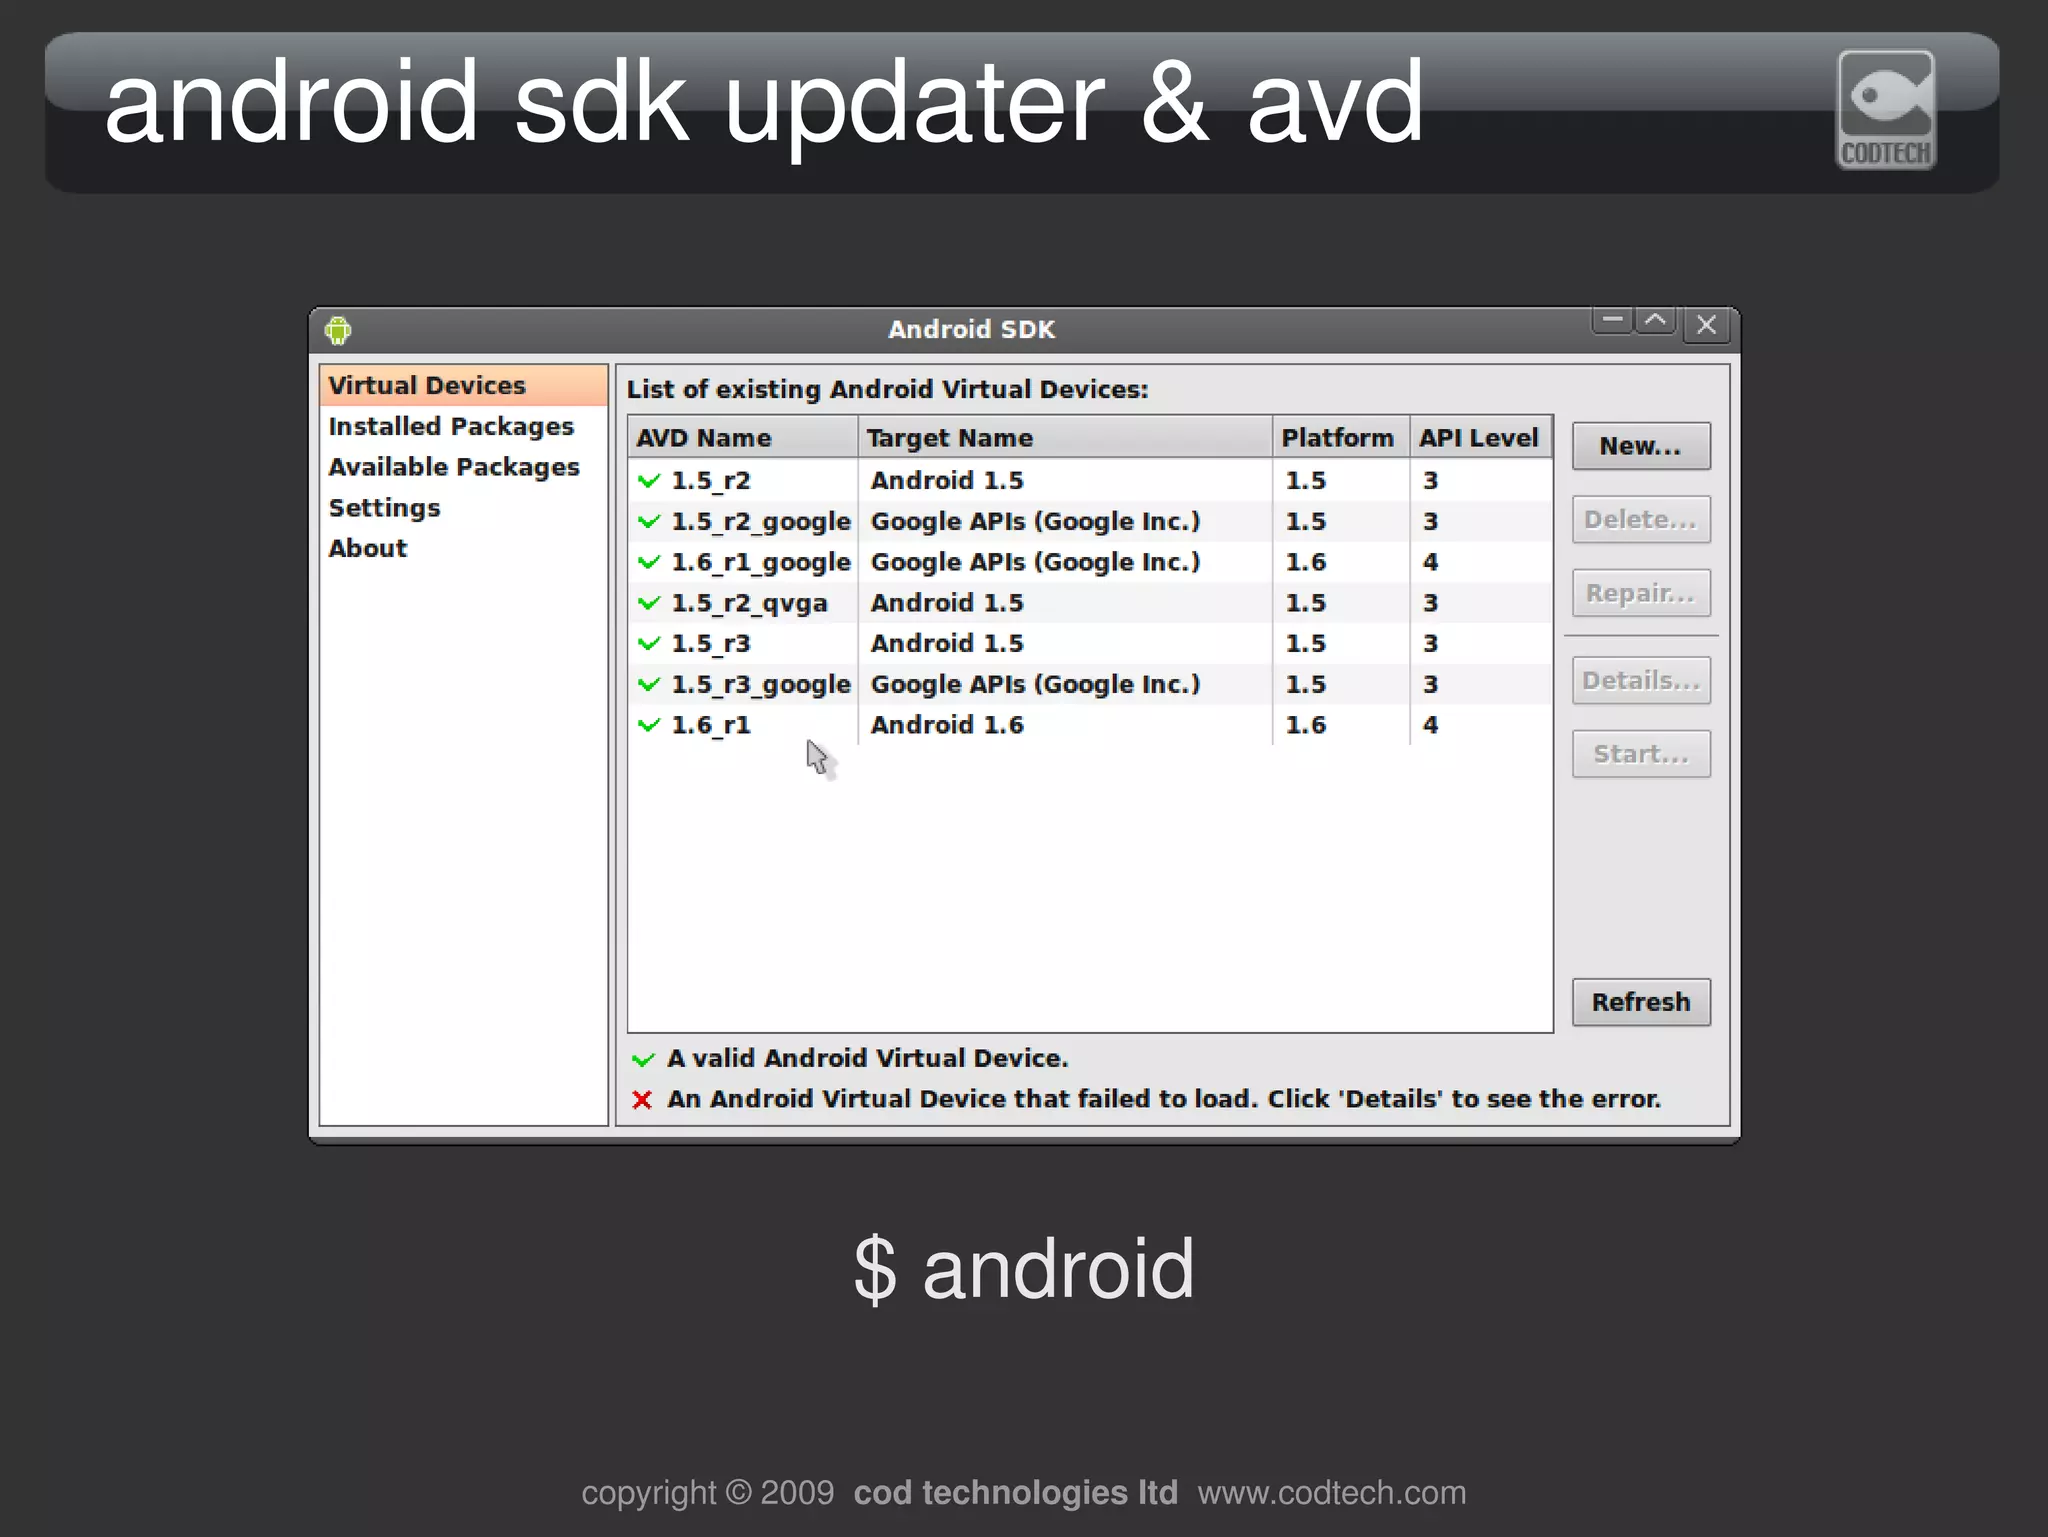Click the Delete... button
The image size is (2048, 1537).
pyautogui.click(x=1641, y=520)
